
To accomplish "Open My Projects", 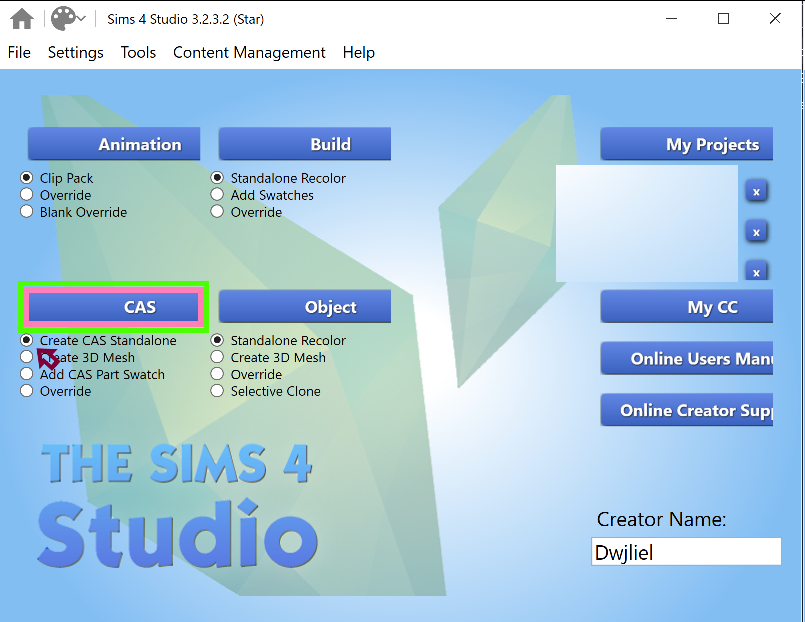I will (x=686, y=144).
